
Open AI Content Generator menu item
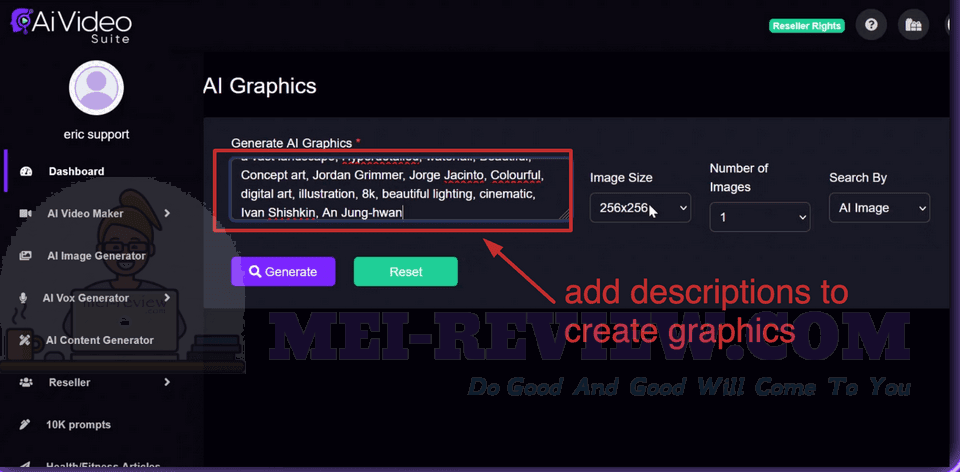coord(100,340)
